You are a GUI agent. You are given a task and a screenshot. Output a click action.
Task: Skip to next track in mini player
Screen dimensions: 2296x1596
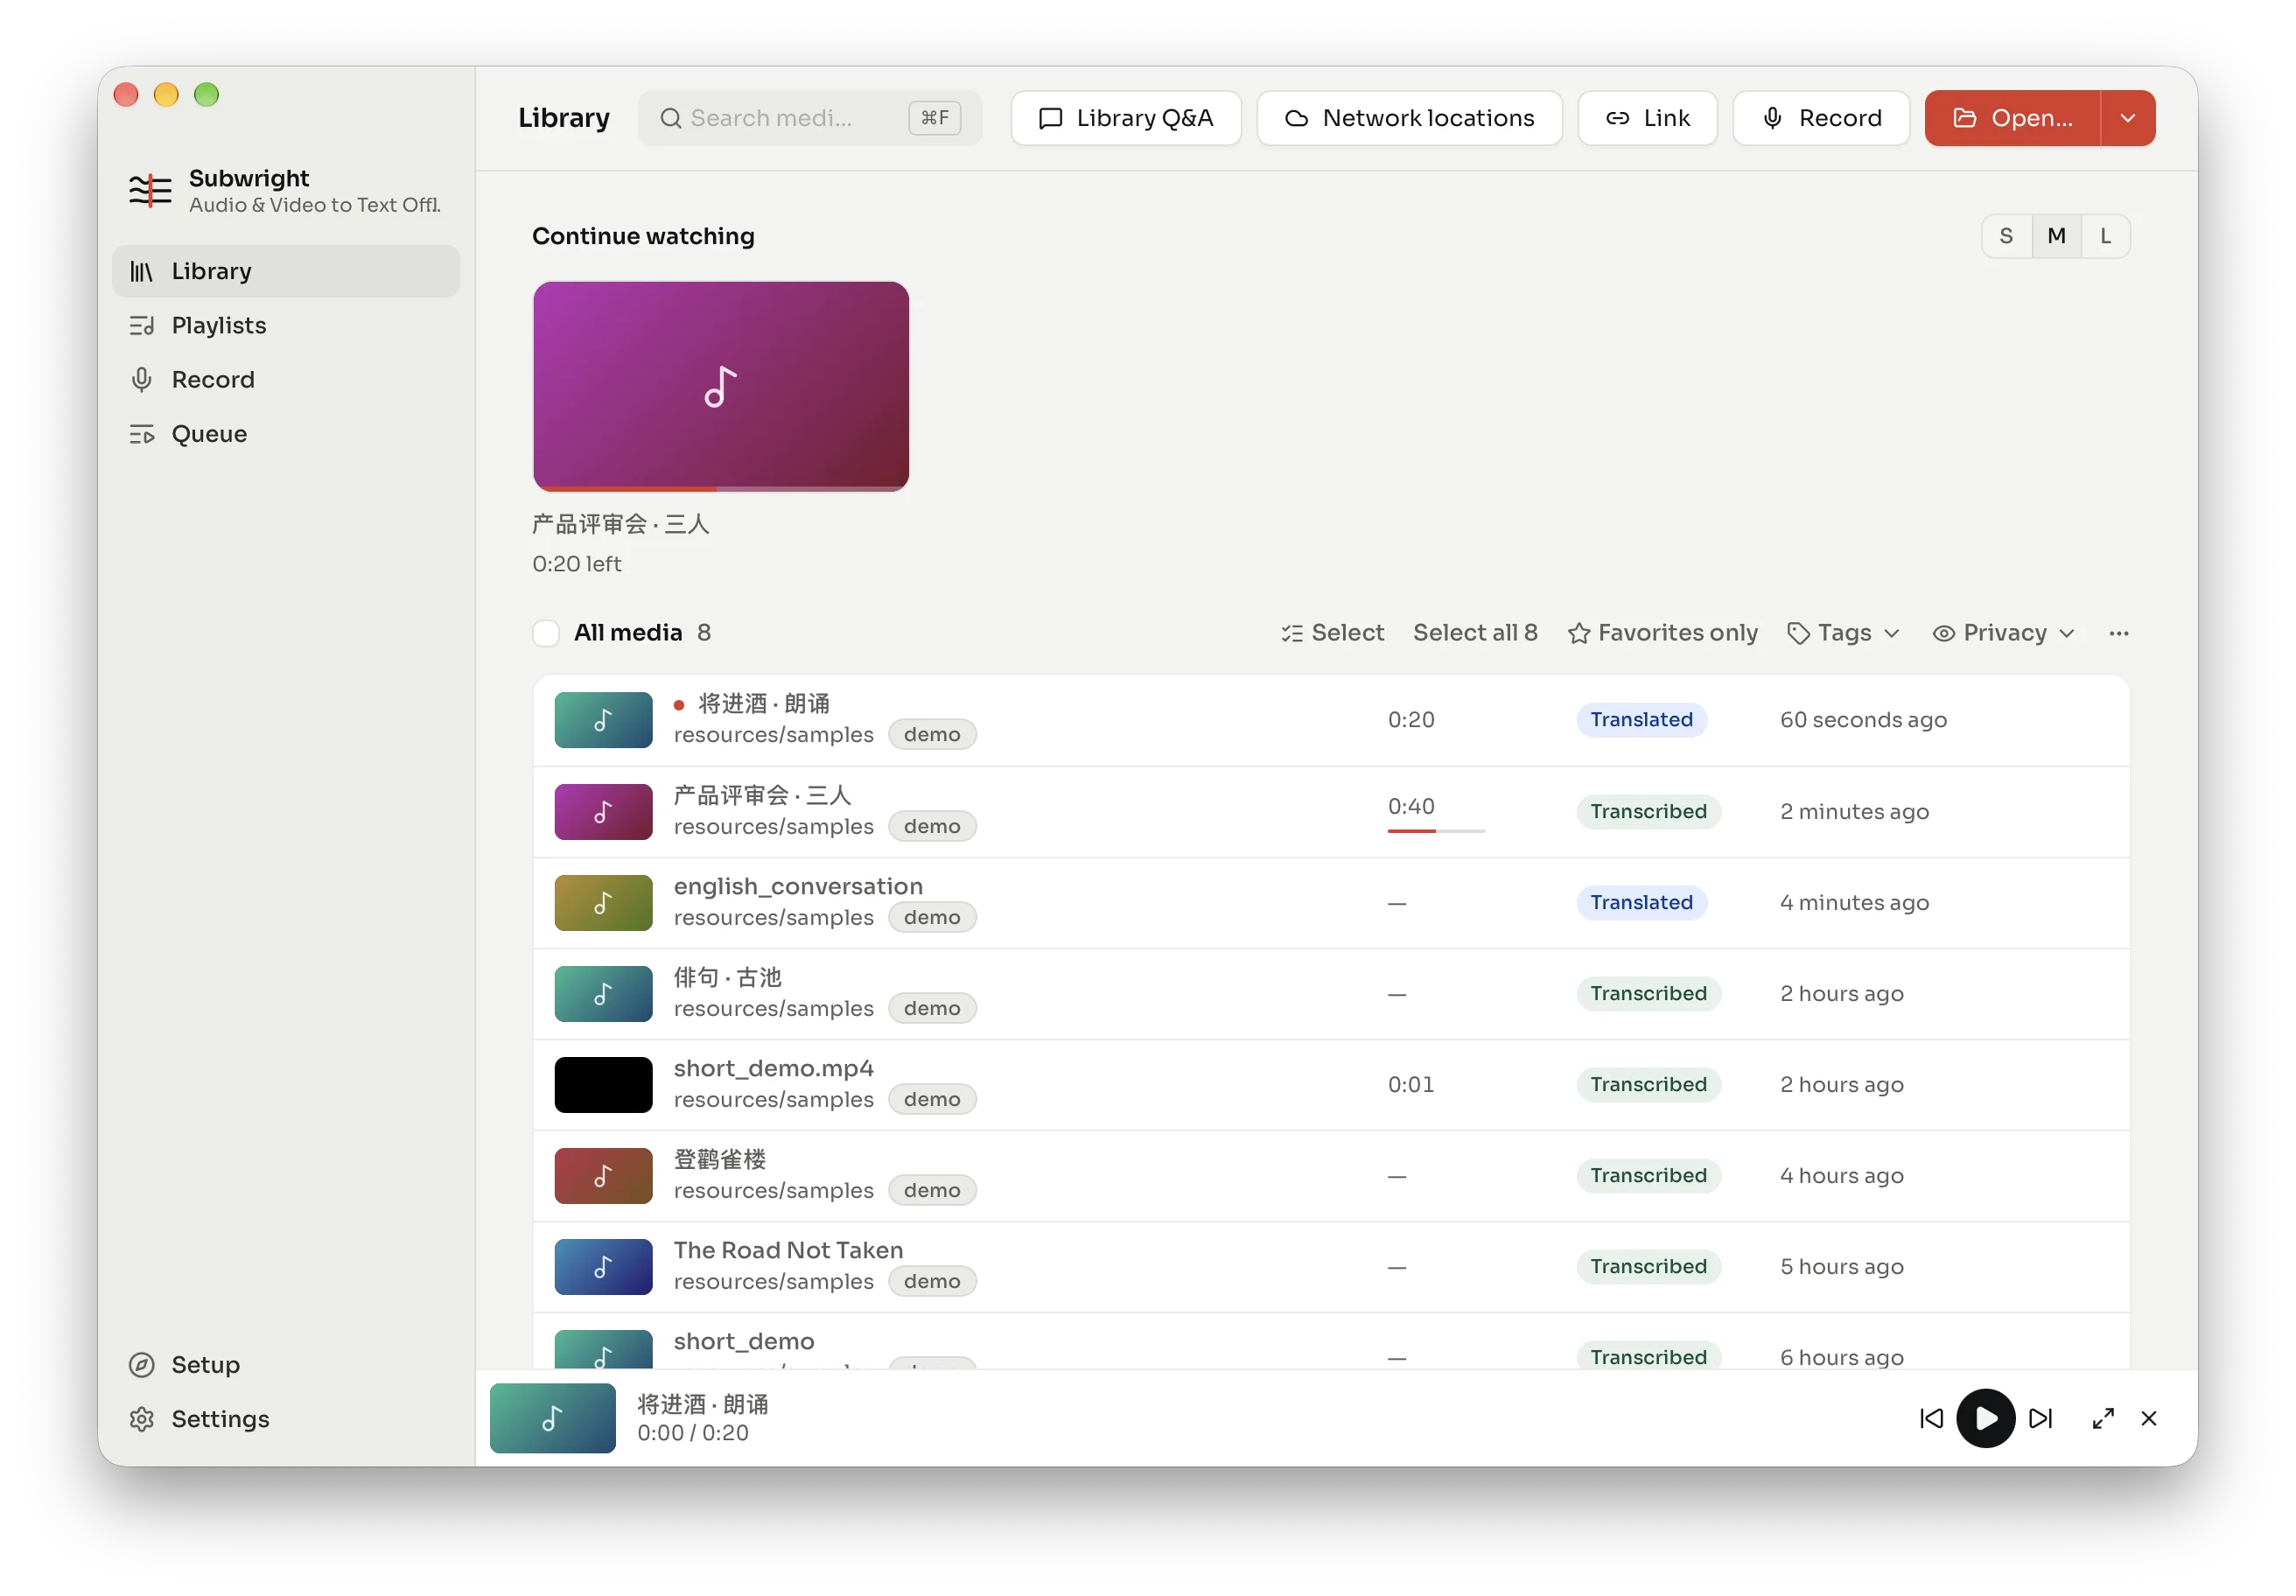2040,1418
